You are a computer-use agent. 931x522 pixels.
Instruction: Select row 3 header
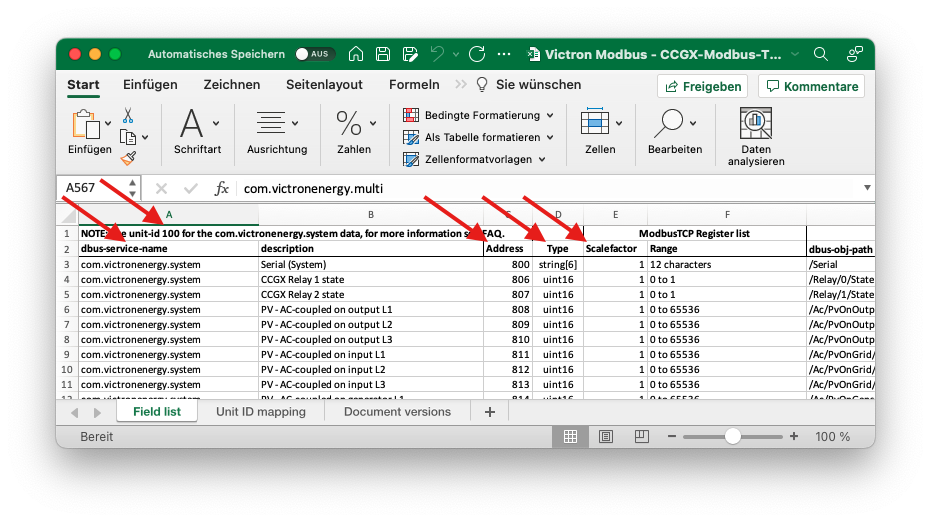point(67,265)
